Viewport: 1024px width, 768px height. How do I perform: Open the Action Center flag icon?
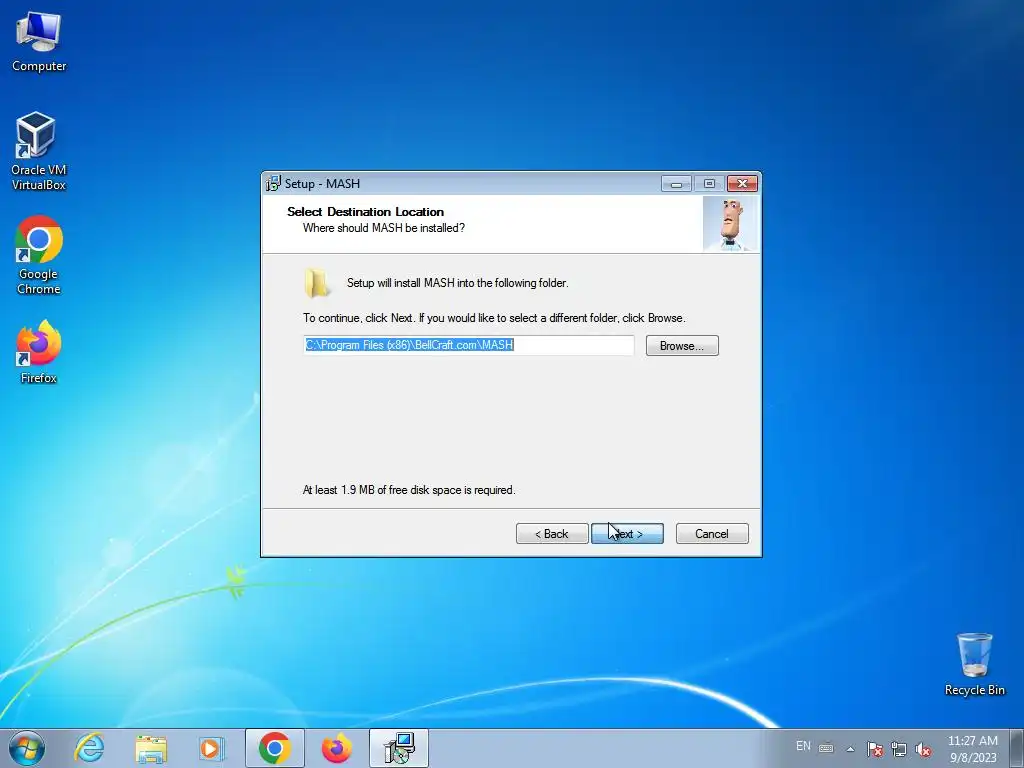pyautogui.click(x=875, y=749)
